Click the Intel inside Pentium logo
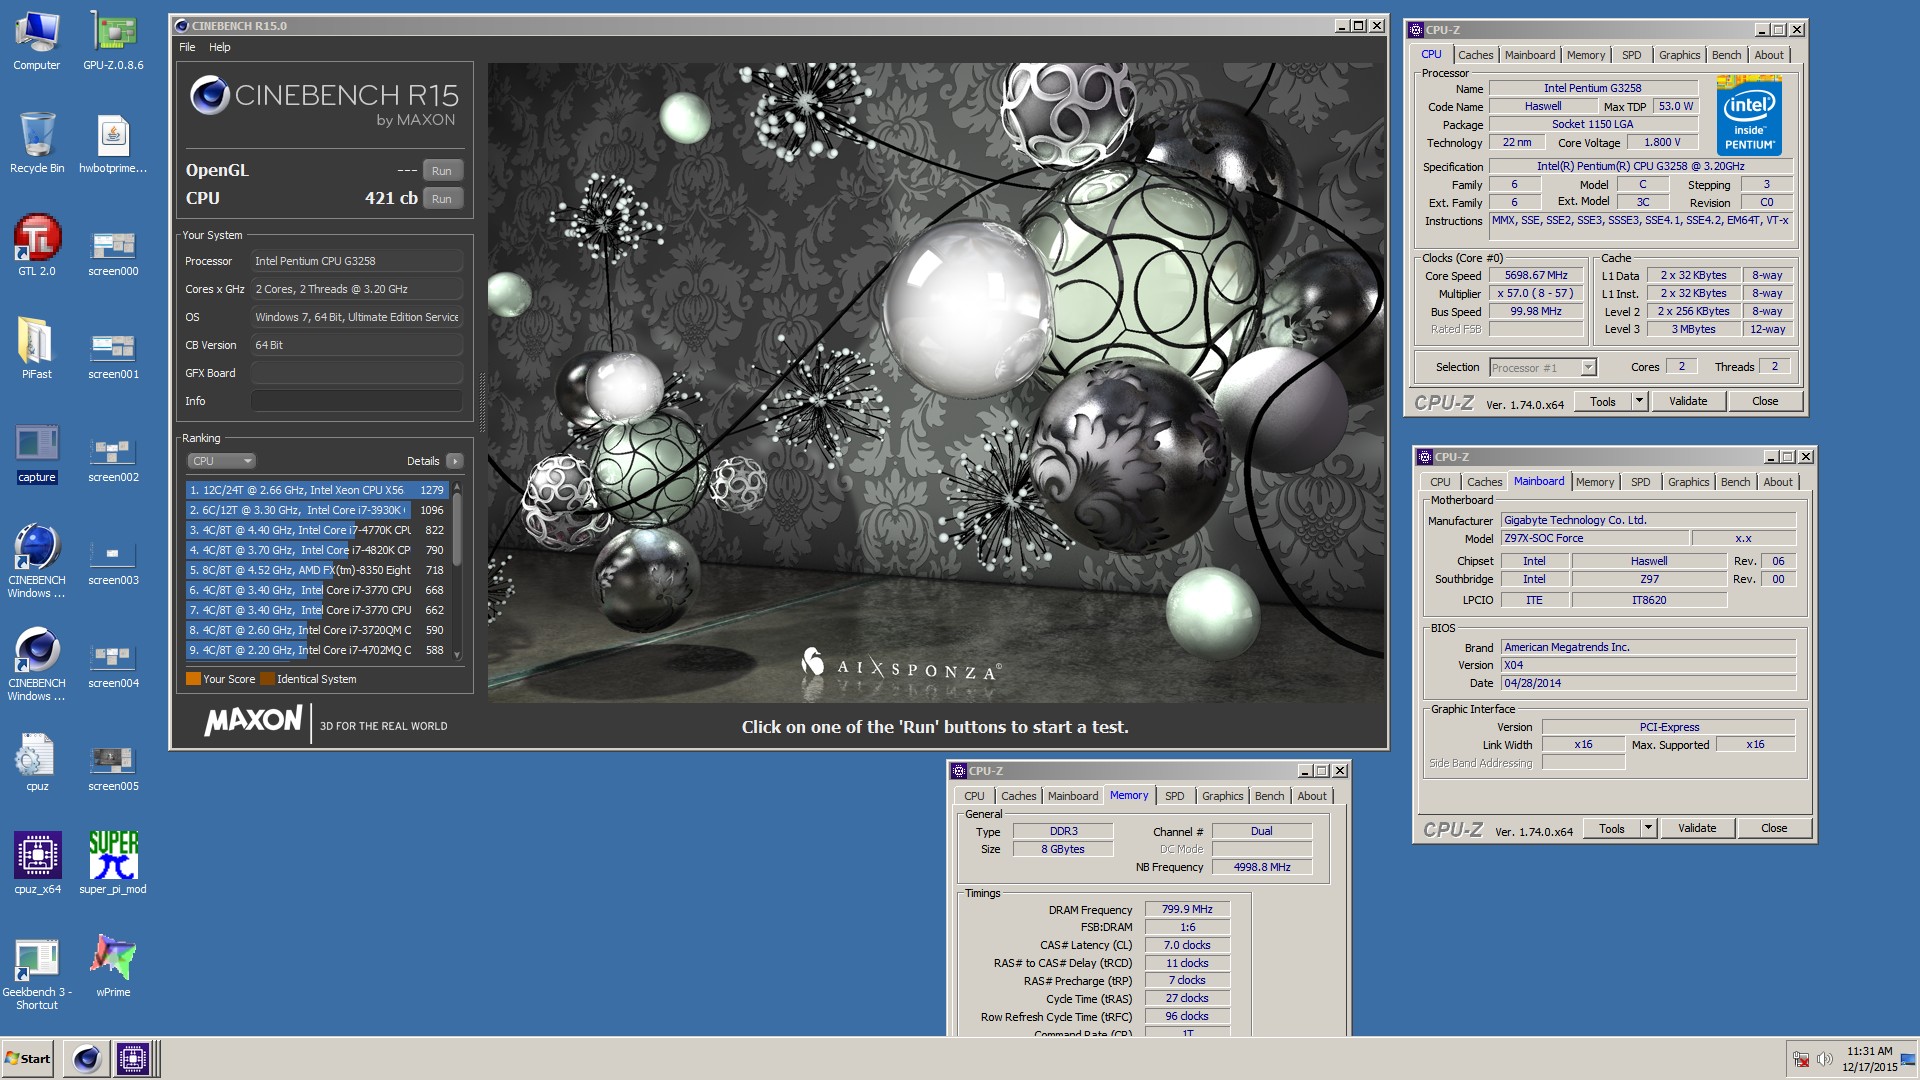This screenshot has width=1920, height=1080. (1749, 118)
